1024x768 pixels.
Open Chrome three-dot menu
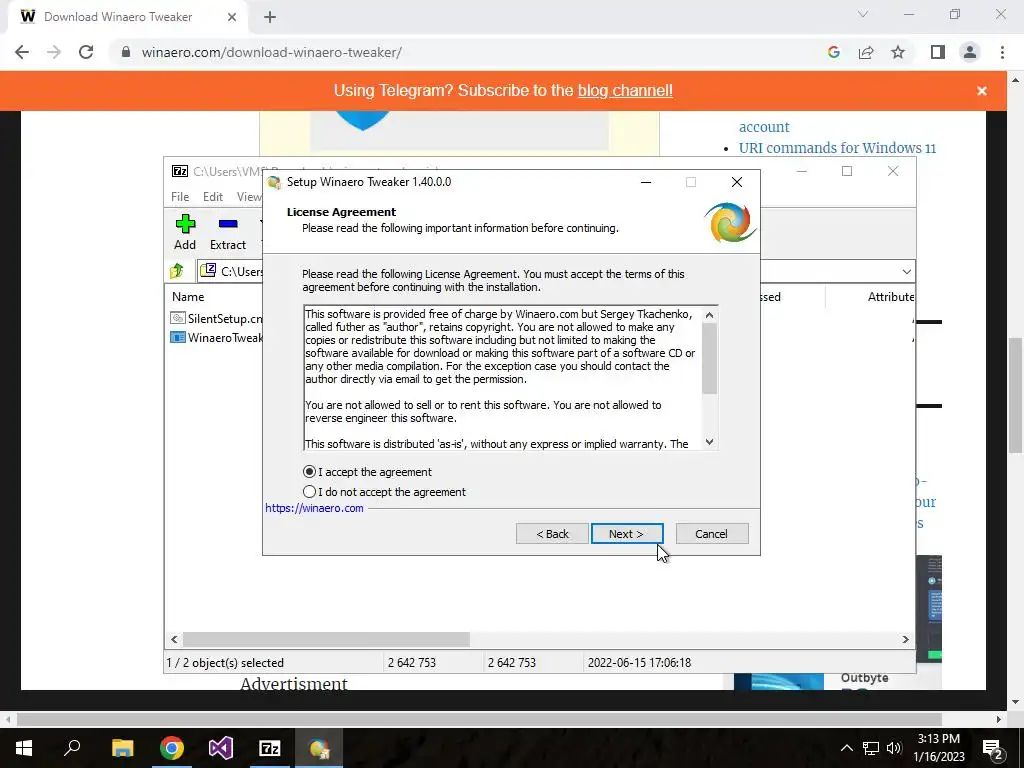tap(1002, 52)
